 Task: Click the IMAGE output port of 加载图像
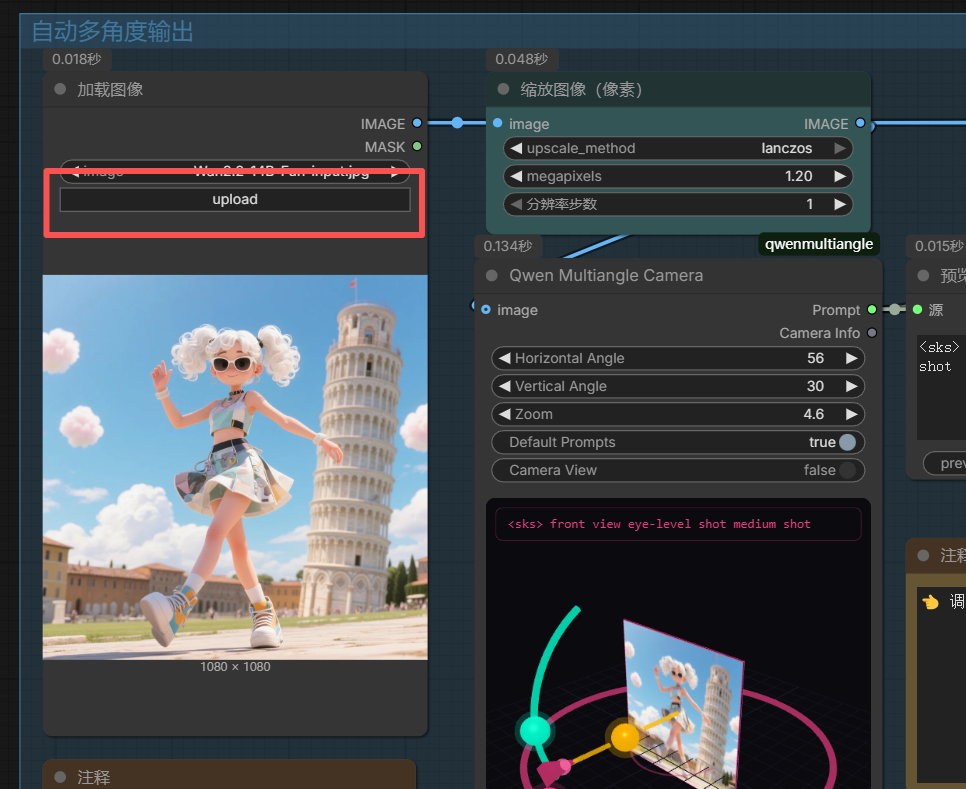pos(417,123)
